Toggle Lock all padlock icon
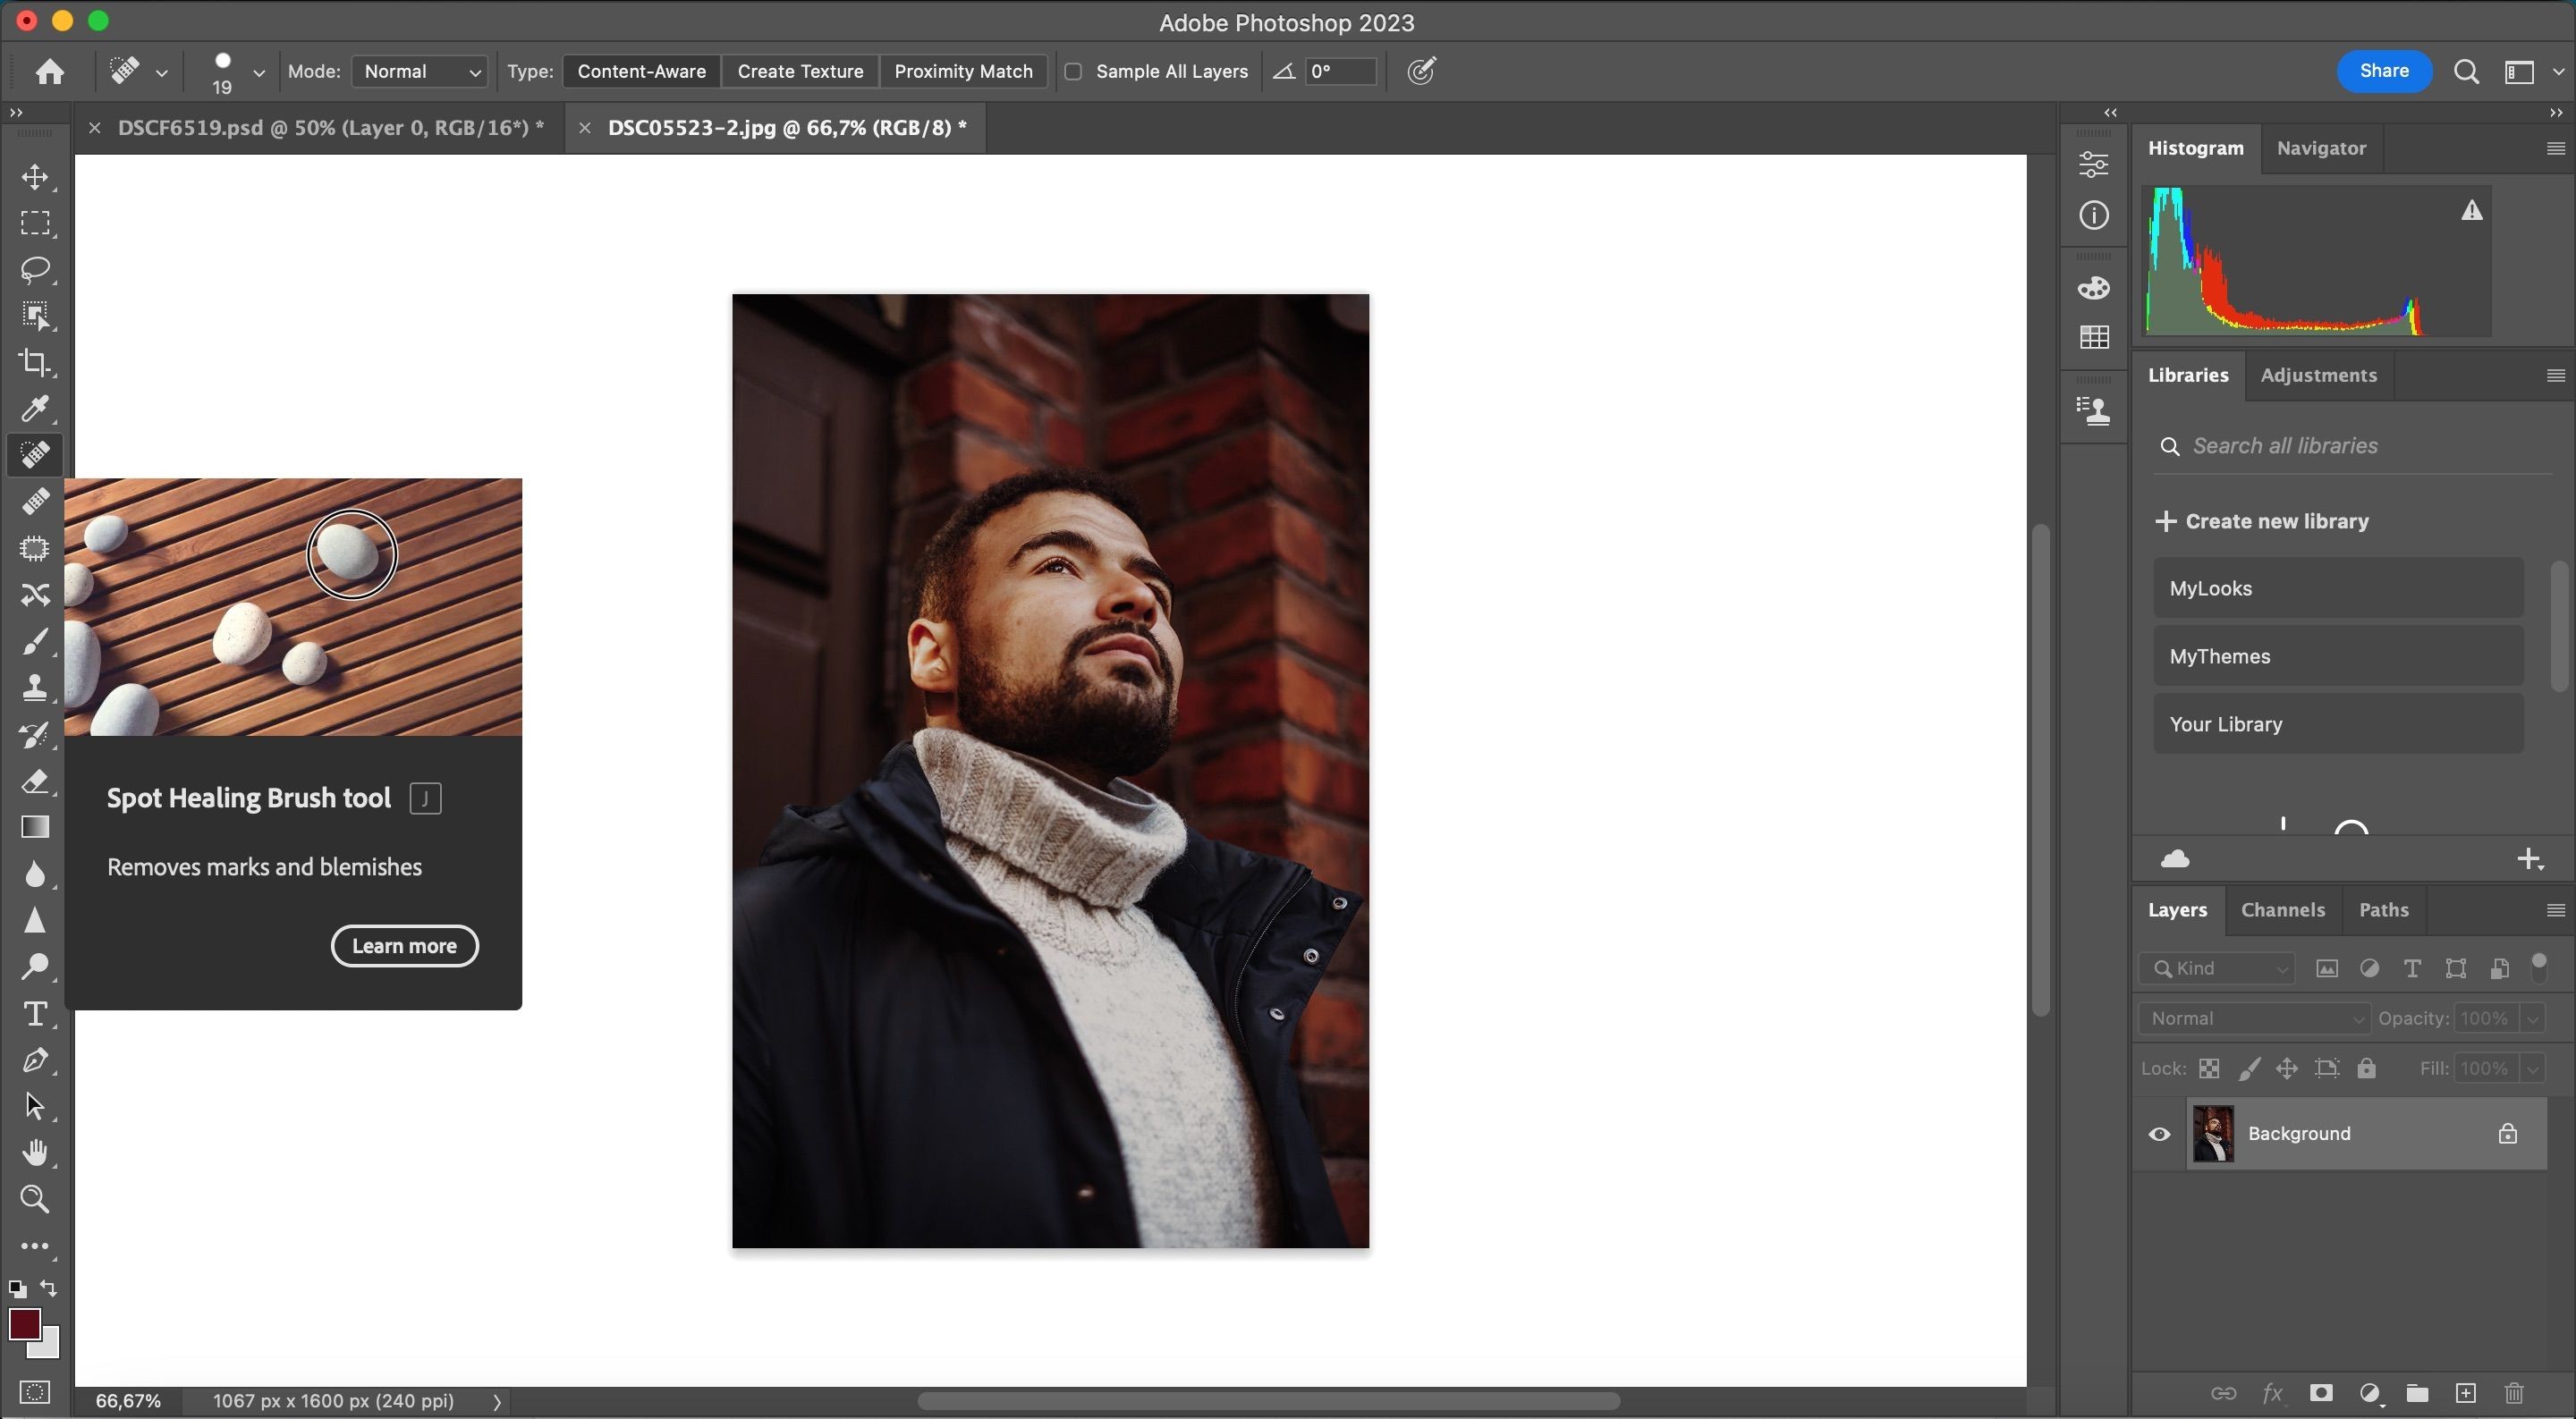 2365,1068
